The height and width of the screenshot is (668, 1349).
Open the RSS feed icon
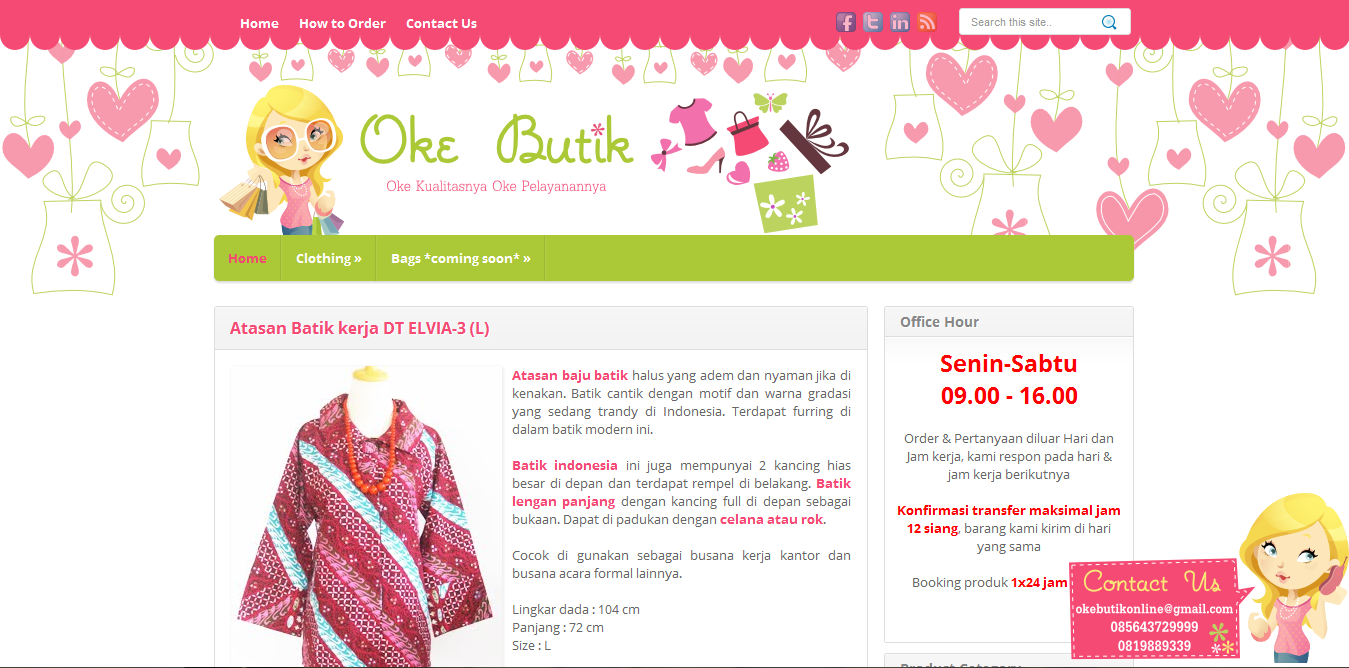point(927,22)
